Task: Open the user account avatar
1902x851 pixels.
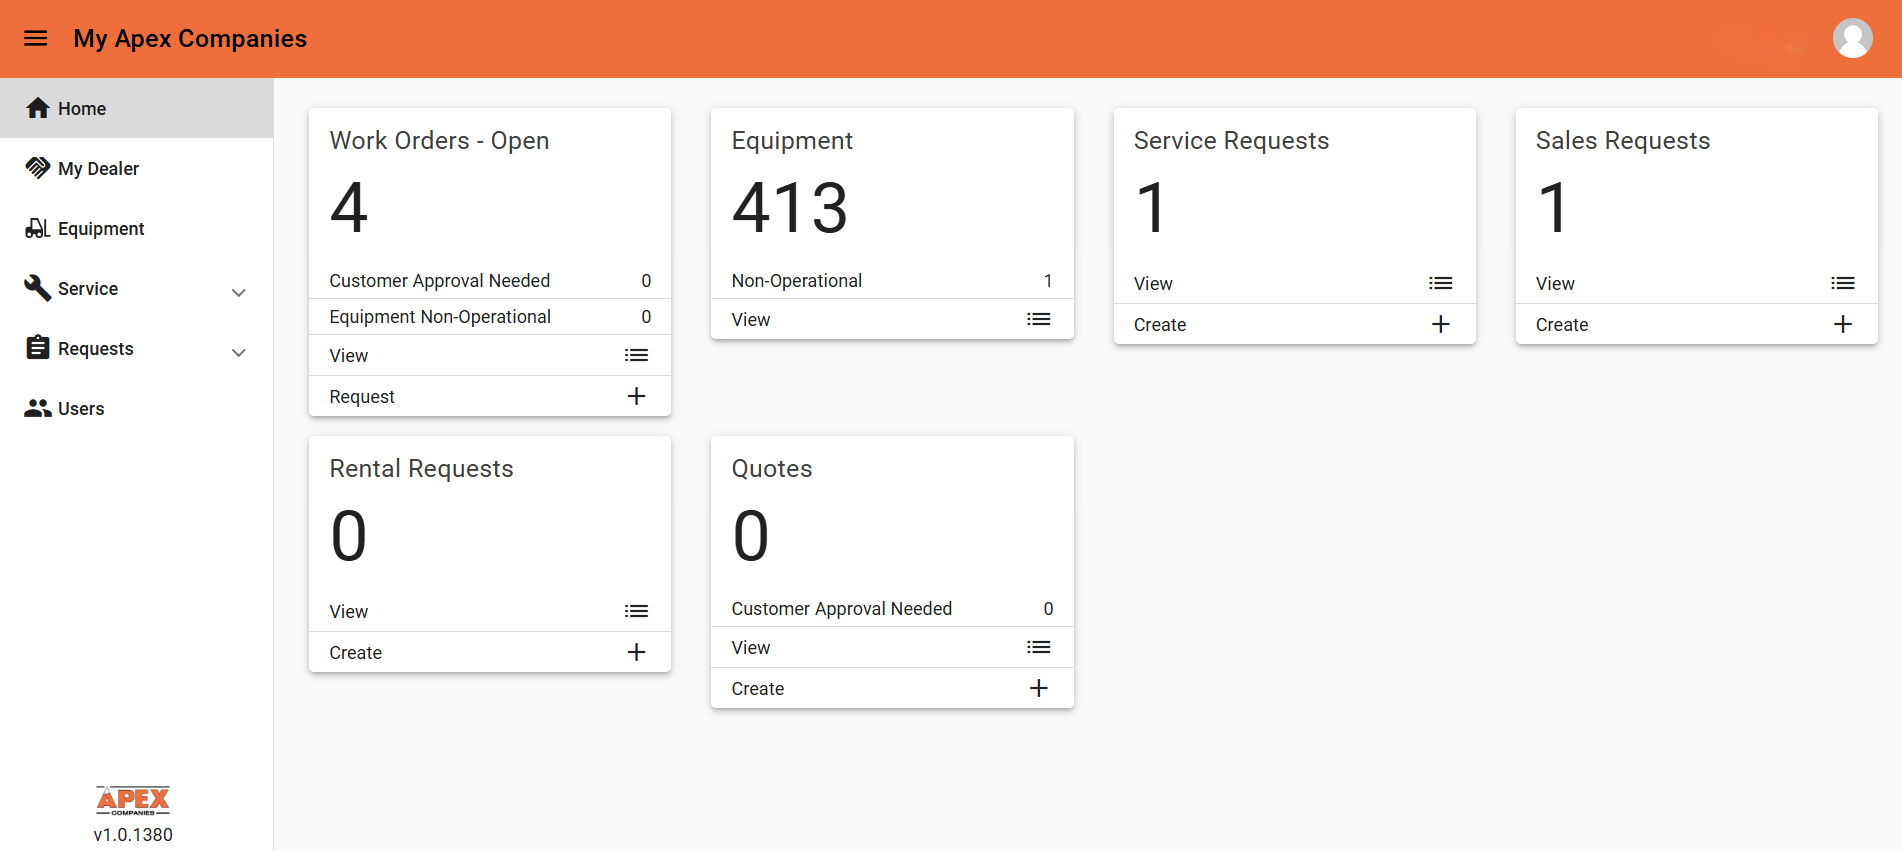Action: [x=1852, y=38]
